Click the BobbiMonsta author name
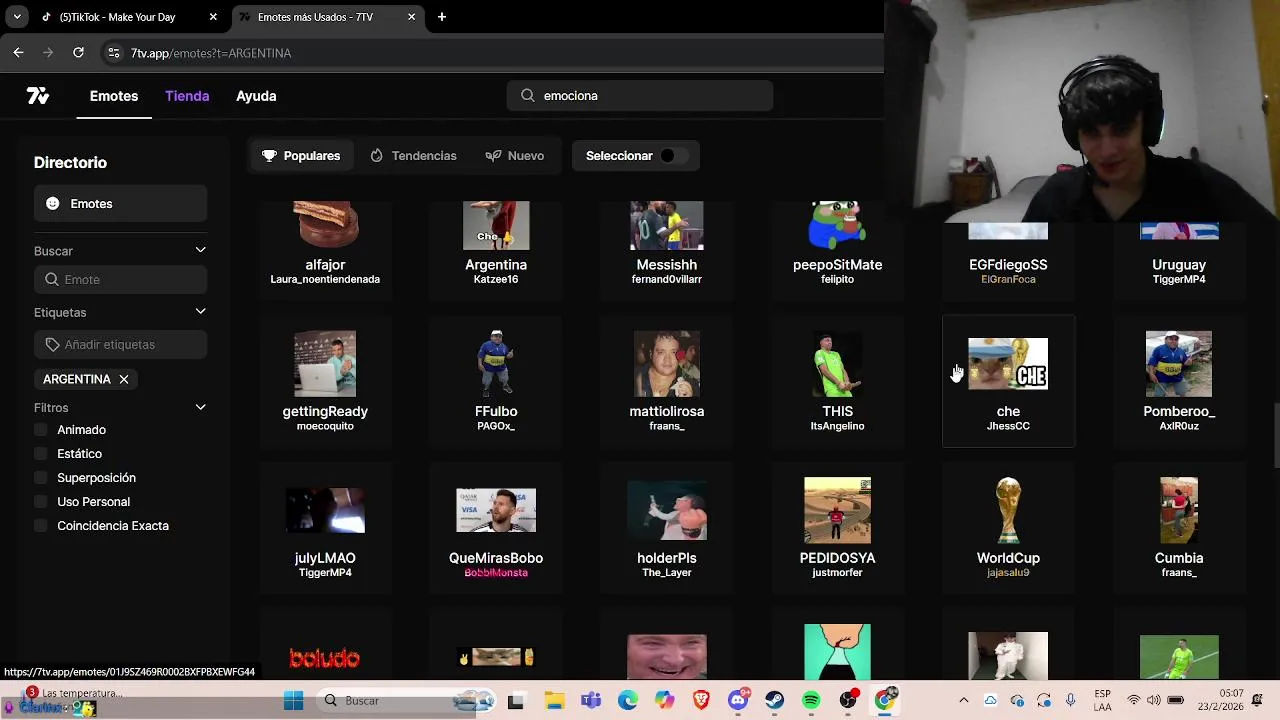The width and height of the screenshot is (1280, 720). point(496,573)
